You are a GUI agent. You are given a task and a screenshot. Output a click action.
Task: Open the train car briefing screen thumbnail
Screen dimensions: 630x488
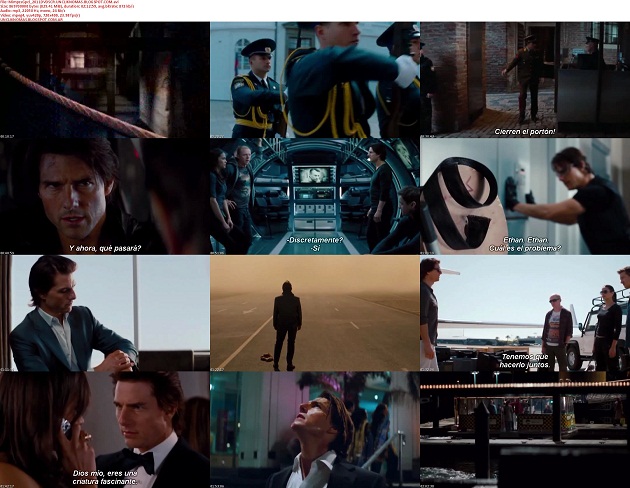pyautogui.click(x=315, y=196)
